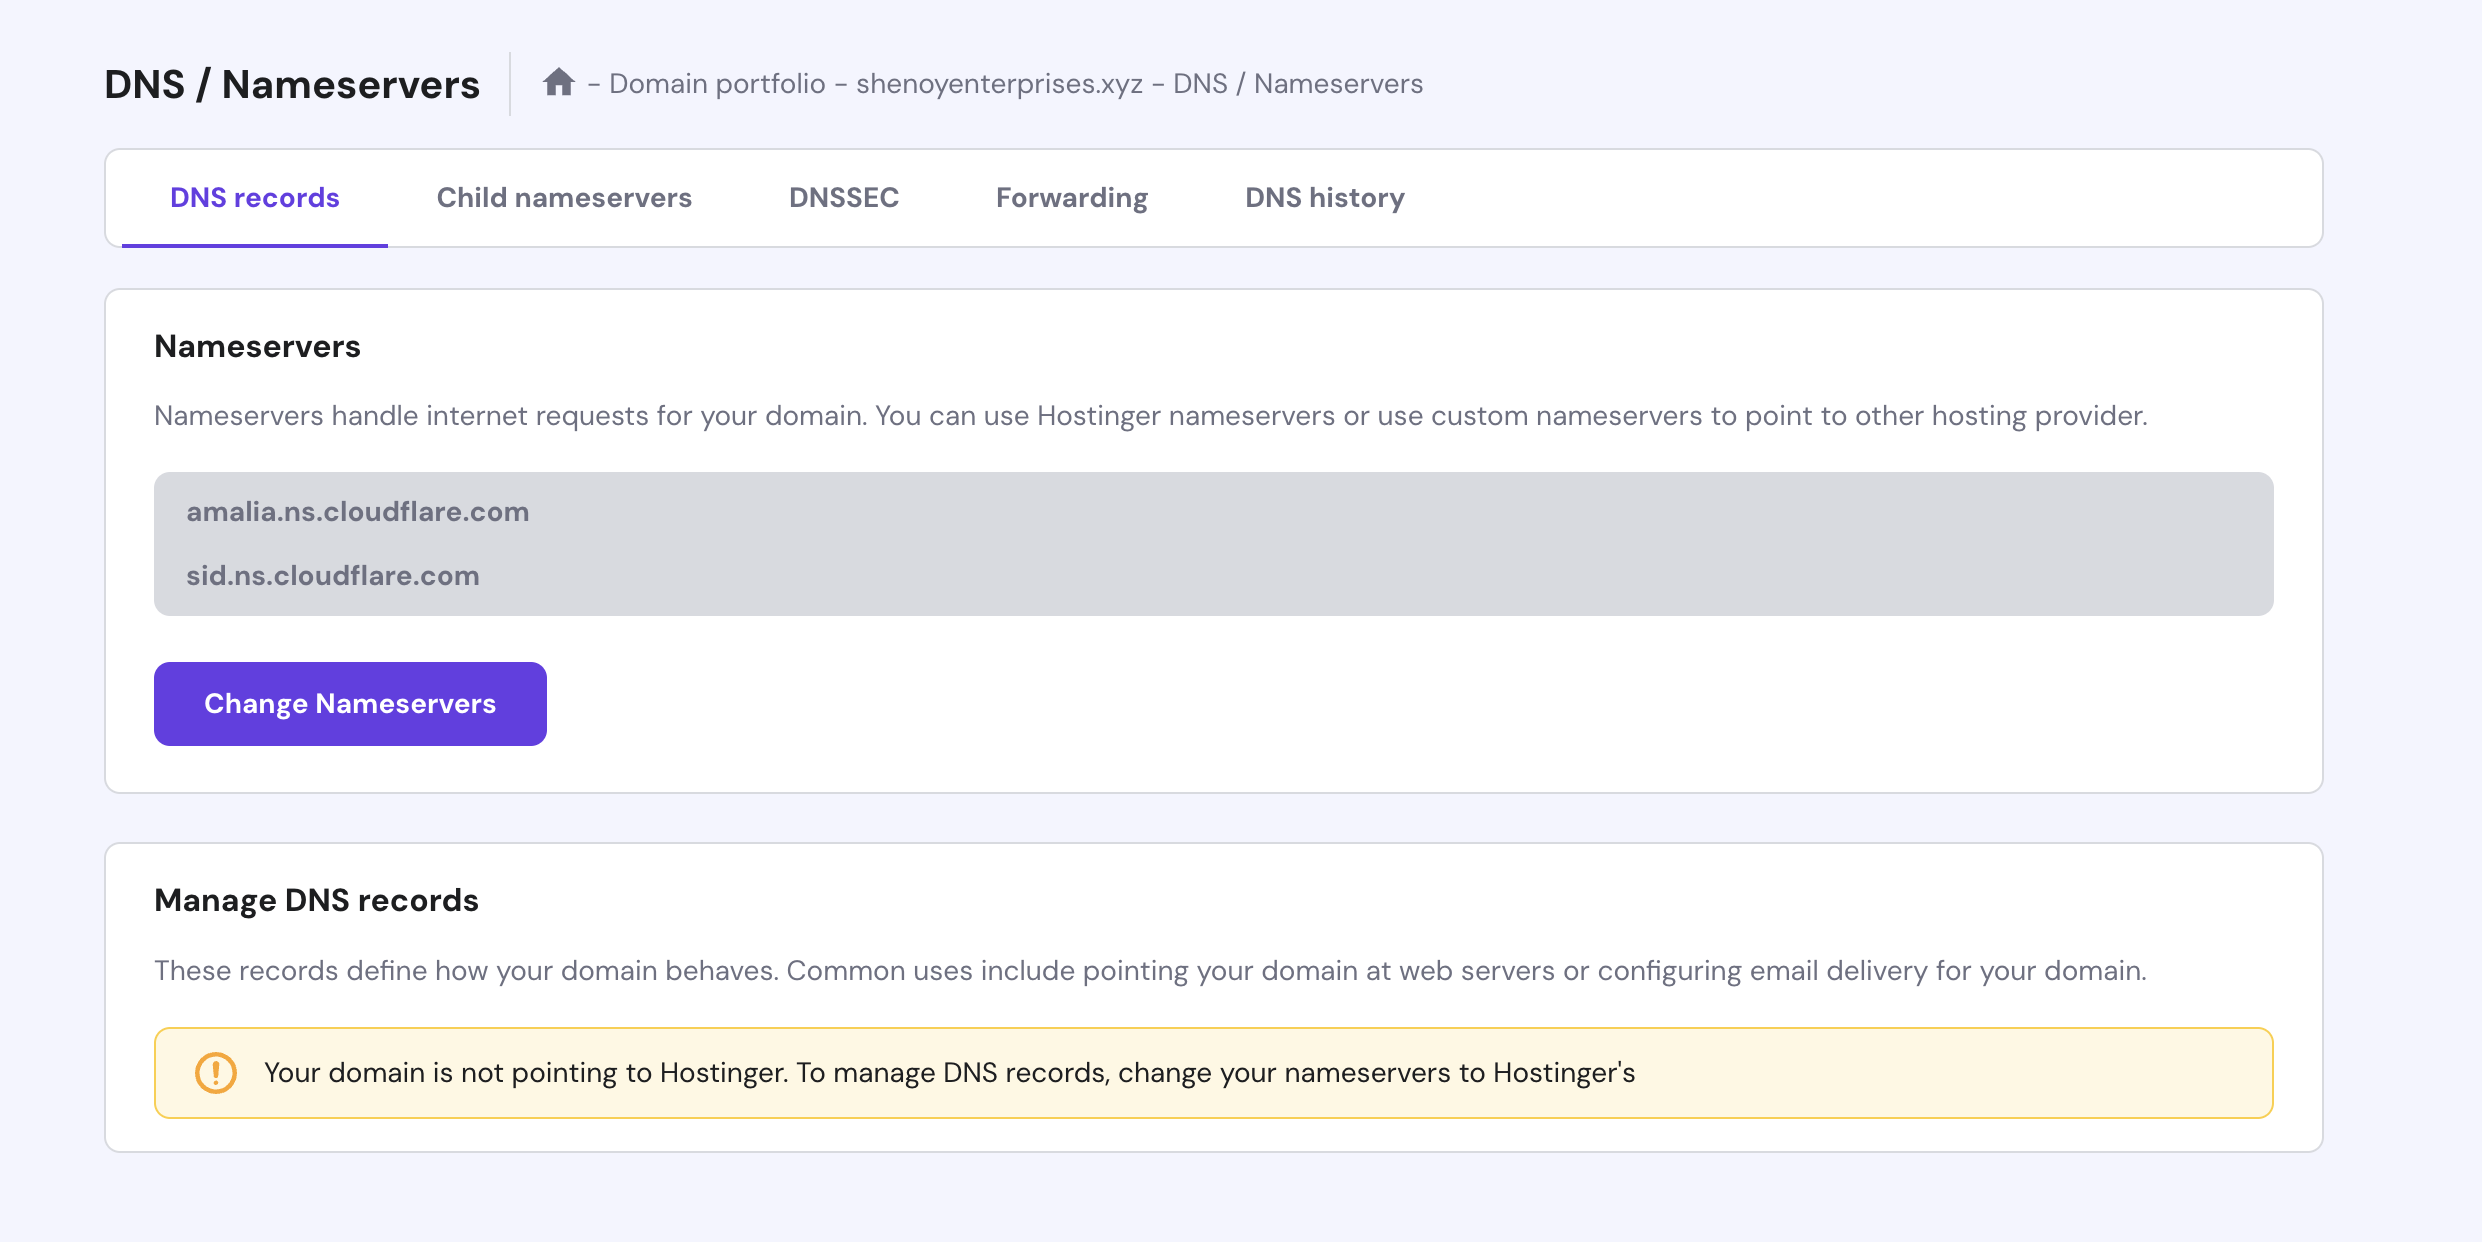Click the DNS records description paragraph
Screen dimensions: 2482x1242
tap(1150, 971)
